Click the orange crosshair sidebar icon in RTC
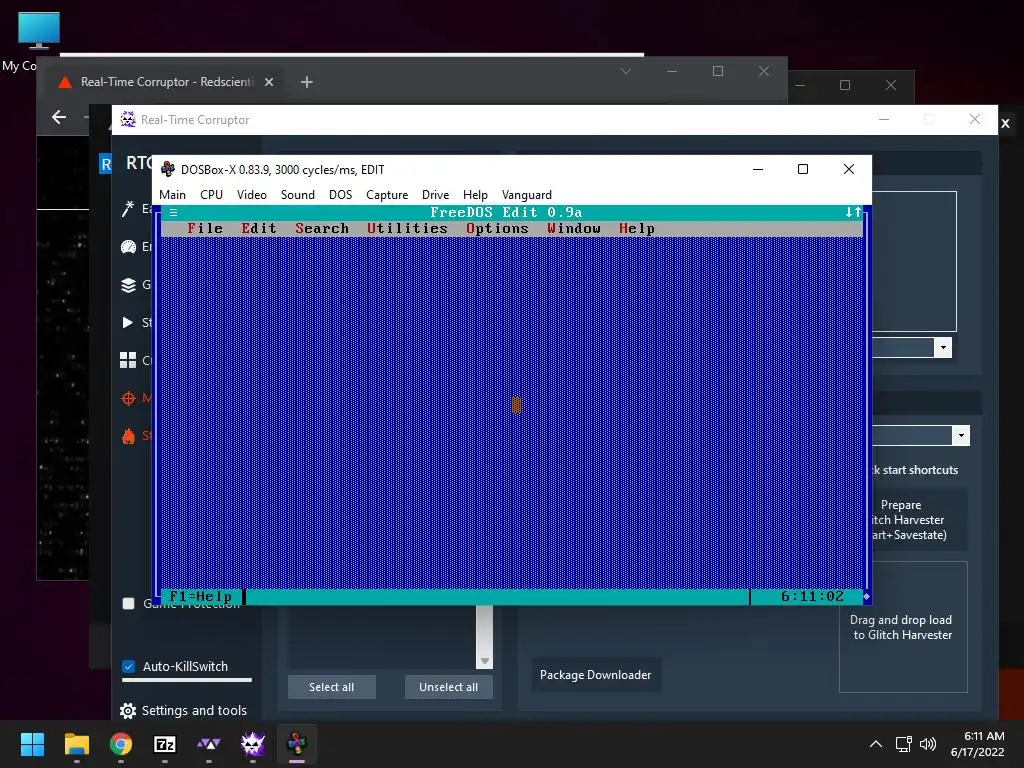Screen dimensions: 1024x768 click(128, 398)
